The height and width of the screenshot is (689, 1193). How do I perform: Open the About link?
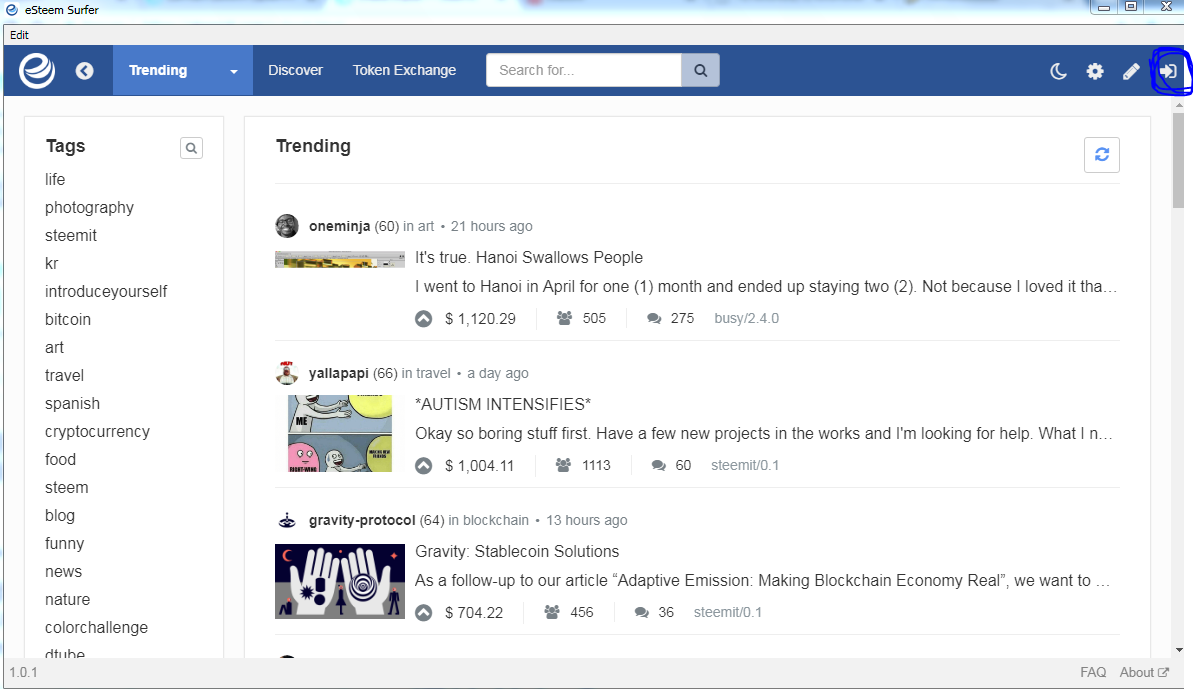tap(1144, 672)
